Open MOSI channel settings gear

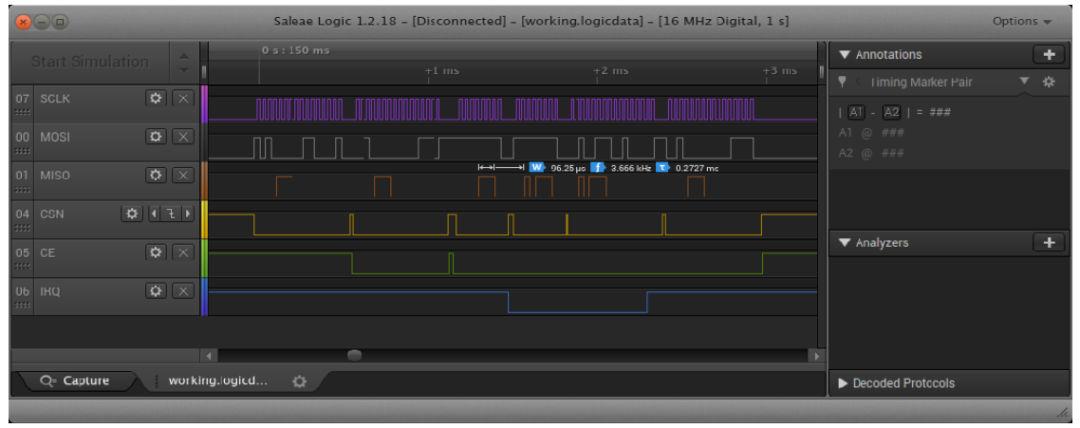click(156, 137)
